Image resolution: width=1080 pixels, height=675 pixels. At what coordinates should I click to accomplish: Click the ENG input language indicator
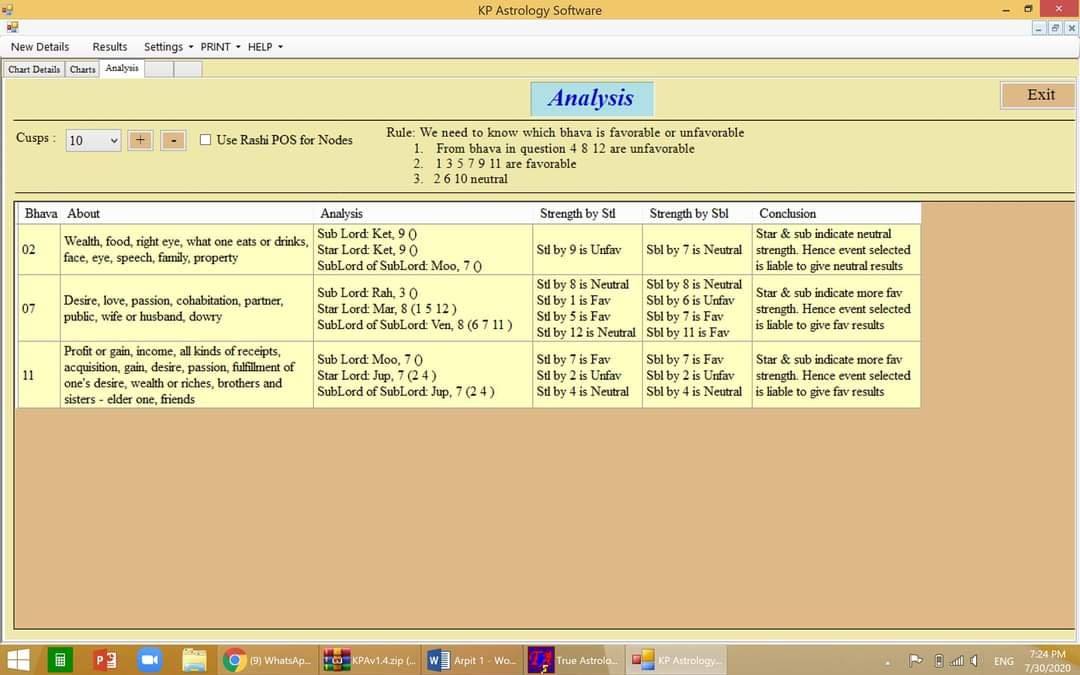[x=1004, y=661]
